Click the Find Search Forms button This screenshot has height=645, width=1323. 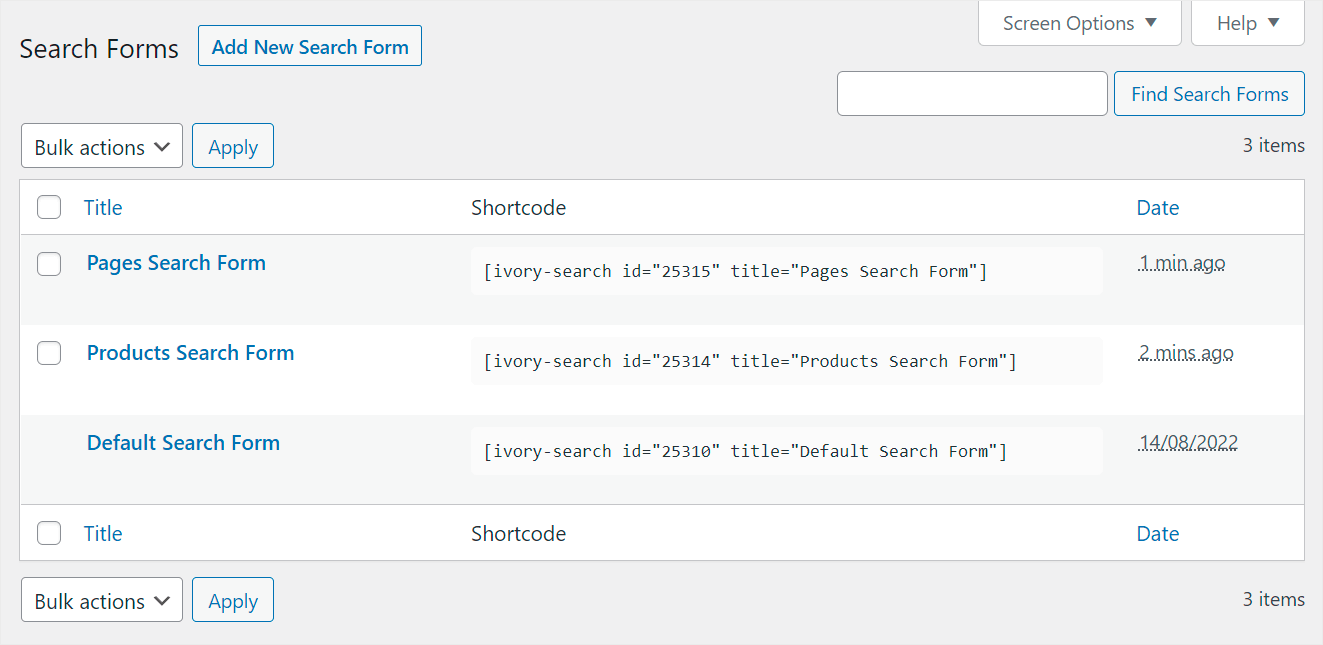(x=1208, y=93)
